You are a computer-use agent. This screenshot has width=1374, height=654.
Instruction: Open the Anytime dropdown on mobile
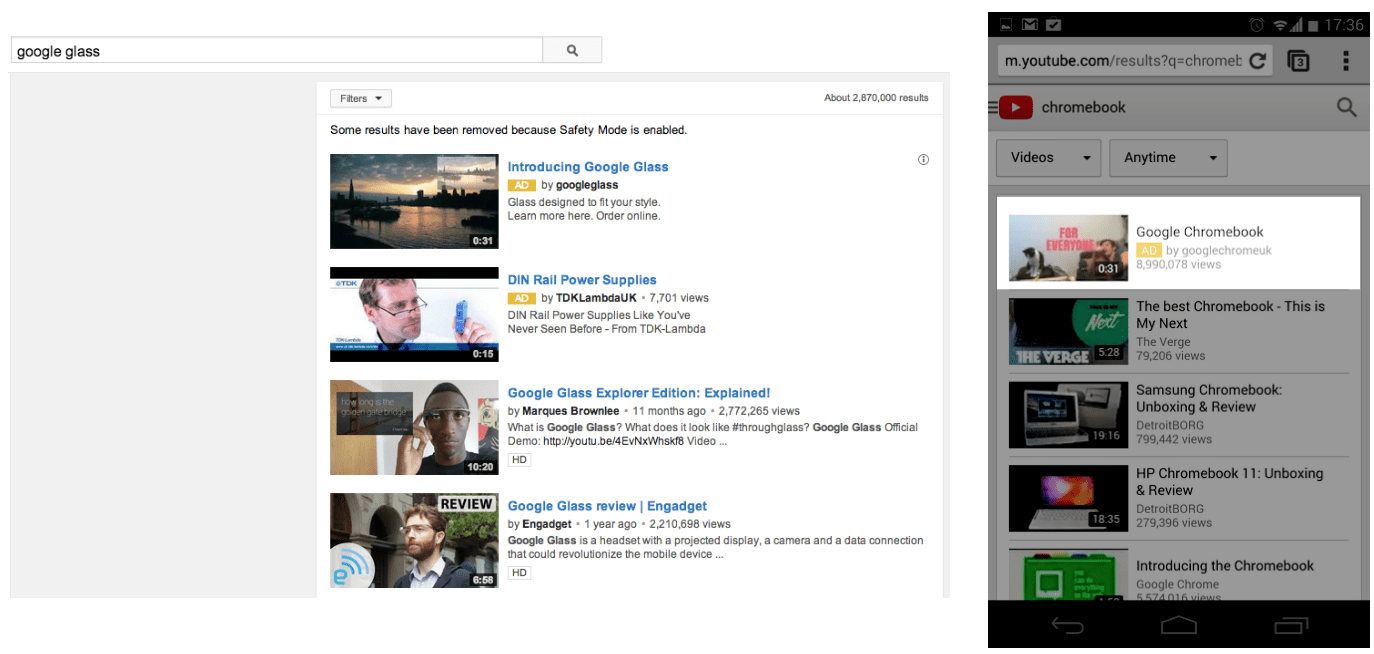pyautogui.click(x=1168, y=158)
